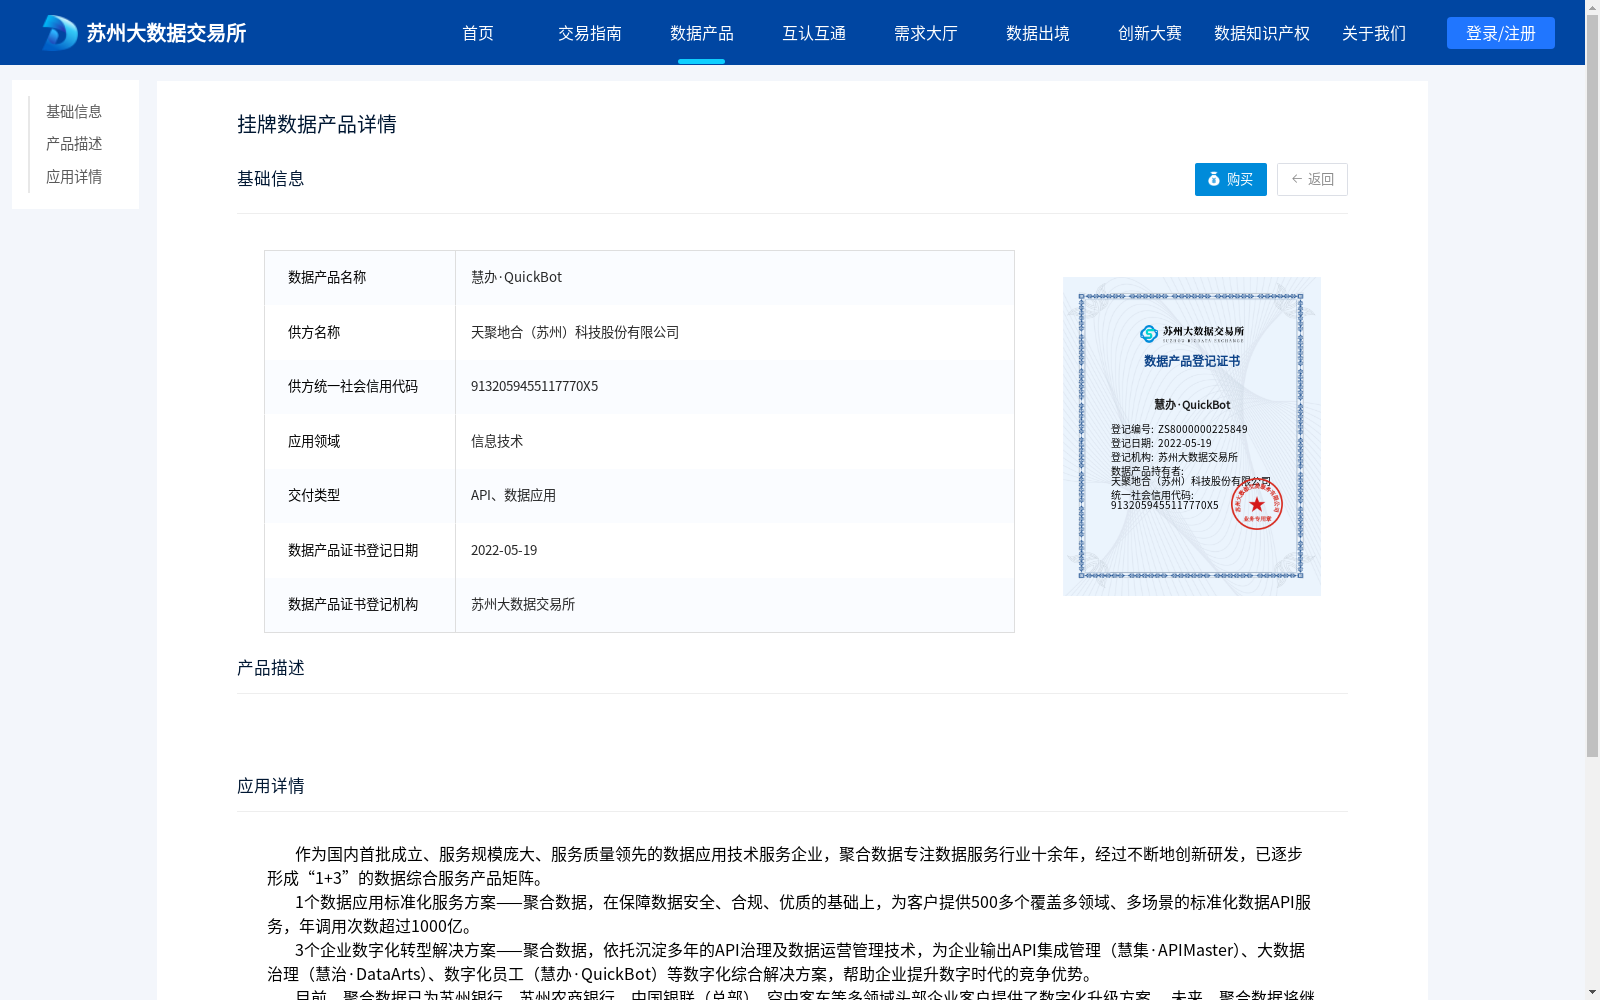Screen dimensions: 1600x1000
Task: Open the 数据产品登记证书 certificate image
Action: pyautogui.click(x=1192, y=436)
